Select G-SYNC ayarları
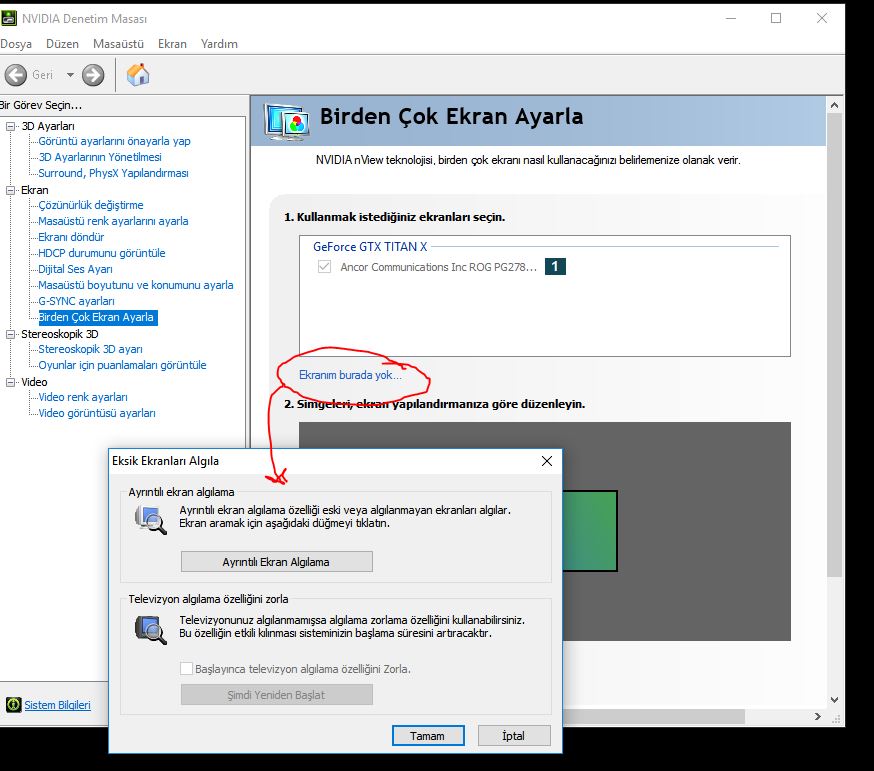The width and height of the screenshot is (874, 771). tap(76, 301)
